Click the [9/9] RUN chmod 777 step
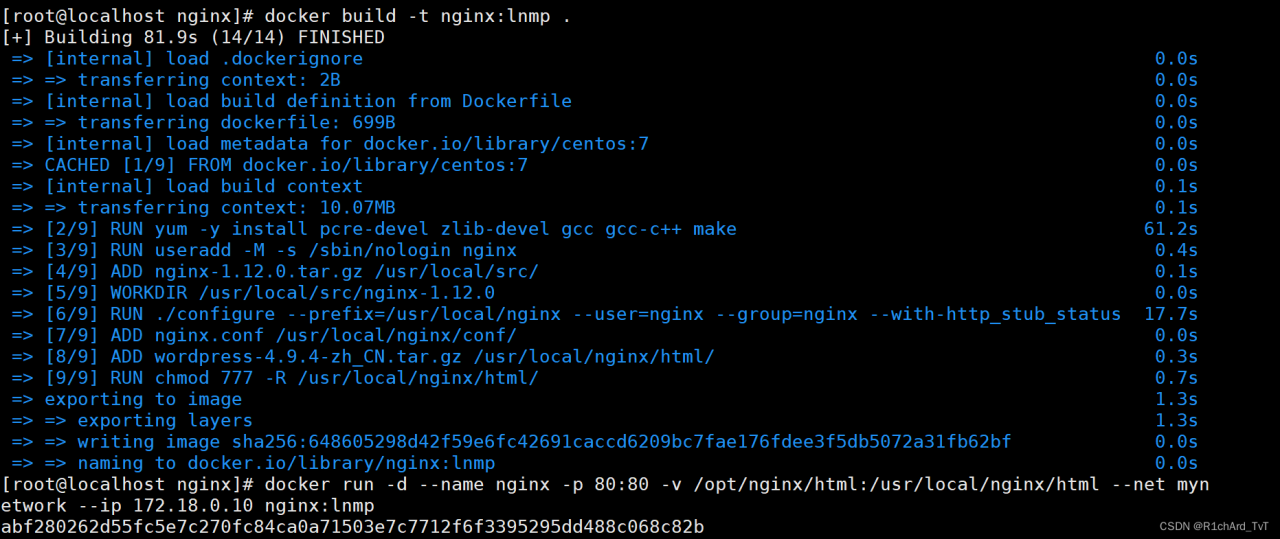Screen dimensions: 1280x539 292,378
